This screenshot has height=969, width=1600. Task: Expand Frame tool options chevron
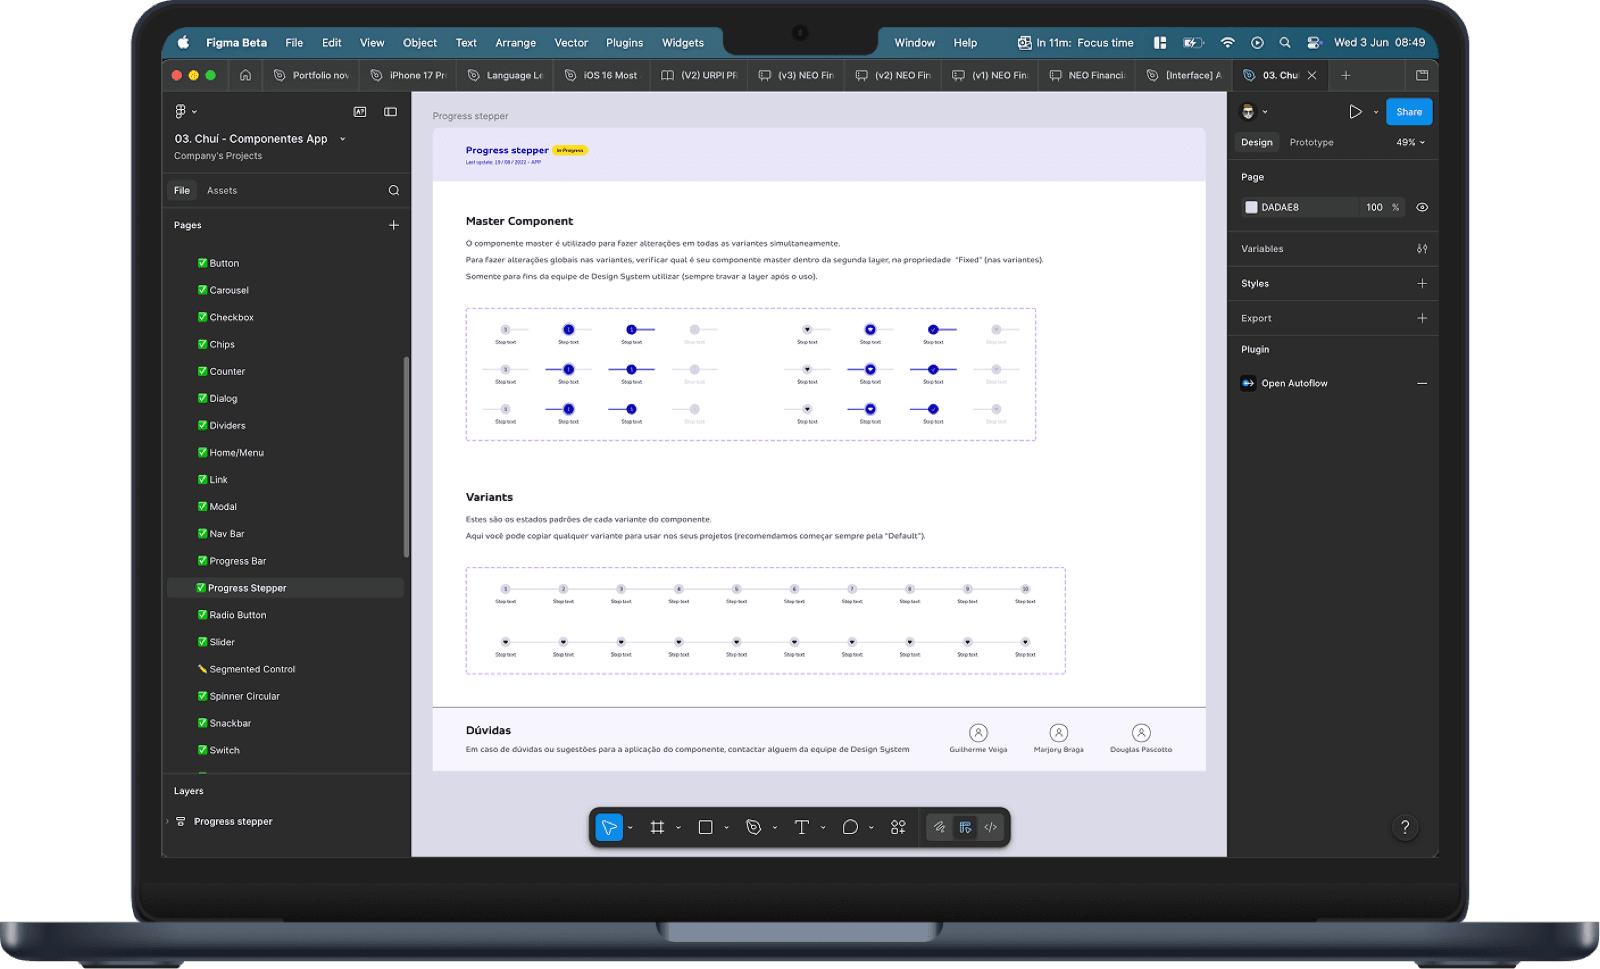(678, 828)
